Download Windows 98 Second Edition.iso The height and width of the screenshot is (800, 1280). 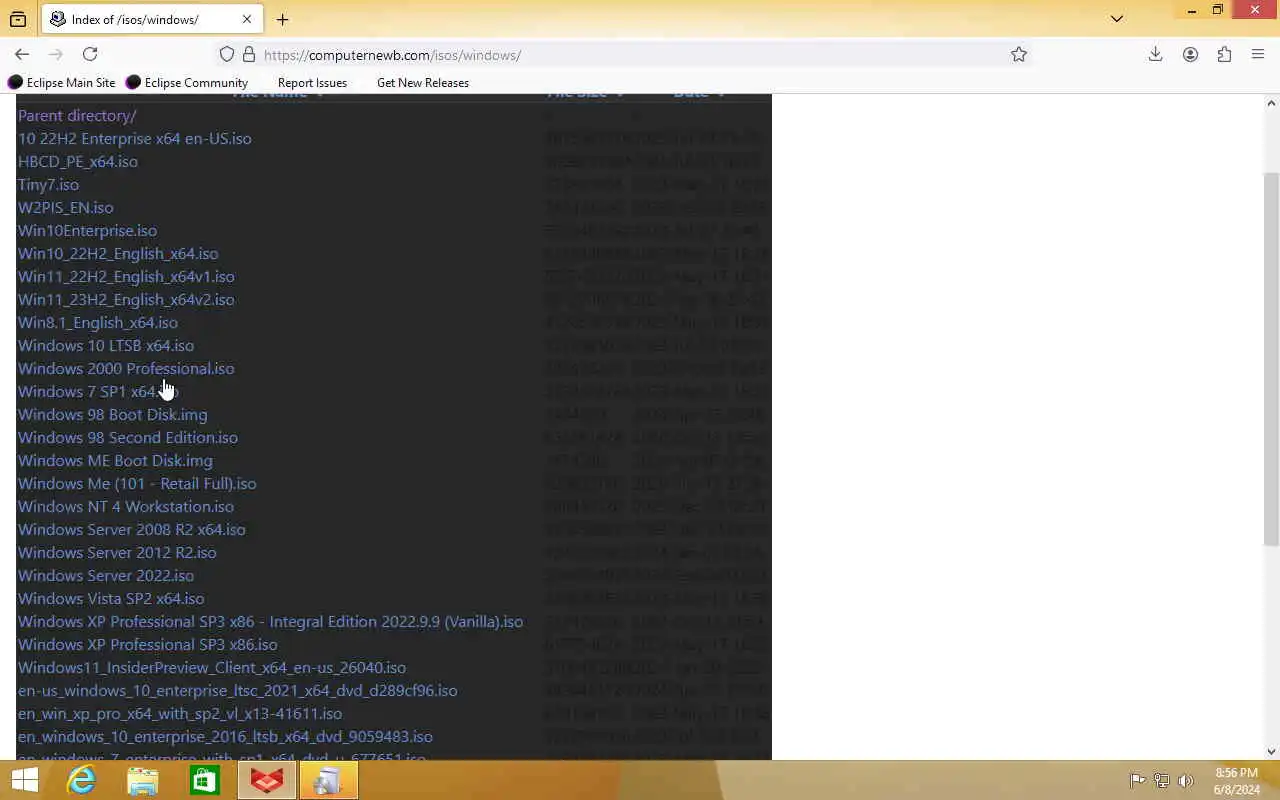(128, 437)
